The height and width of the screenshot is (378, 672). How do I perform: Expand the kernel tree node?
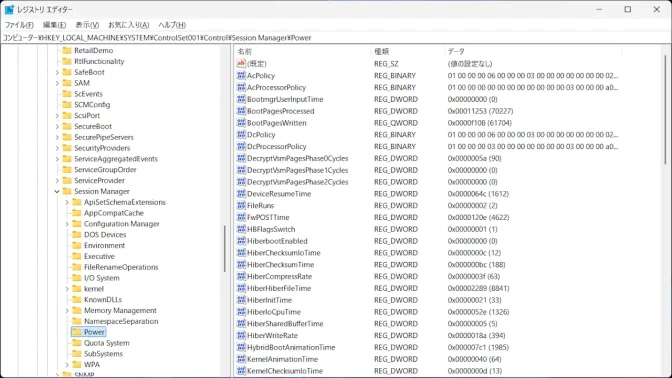click(67, 289)
